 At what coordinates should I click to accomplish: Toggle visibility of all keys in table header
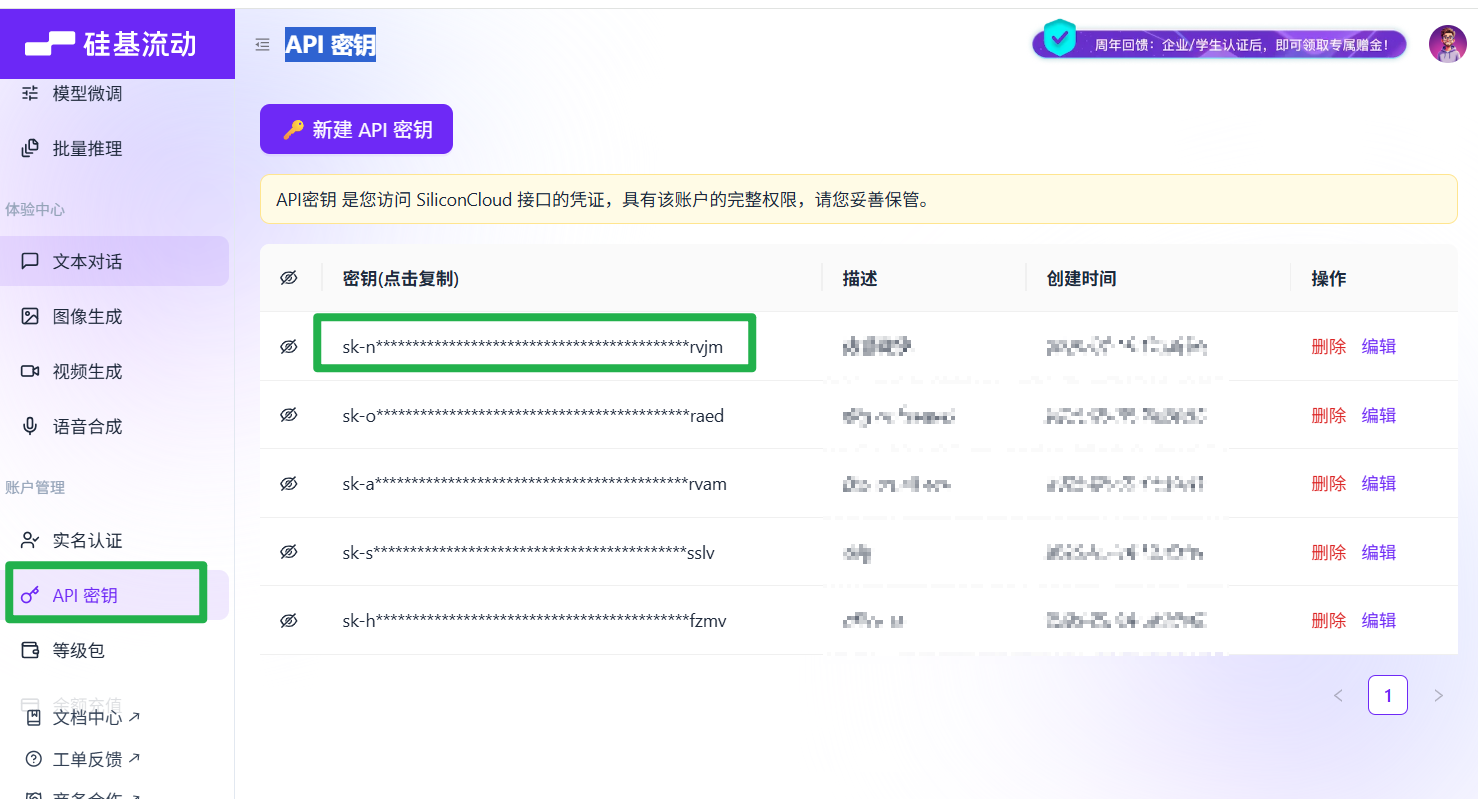tap(289, 278)
